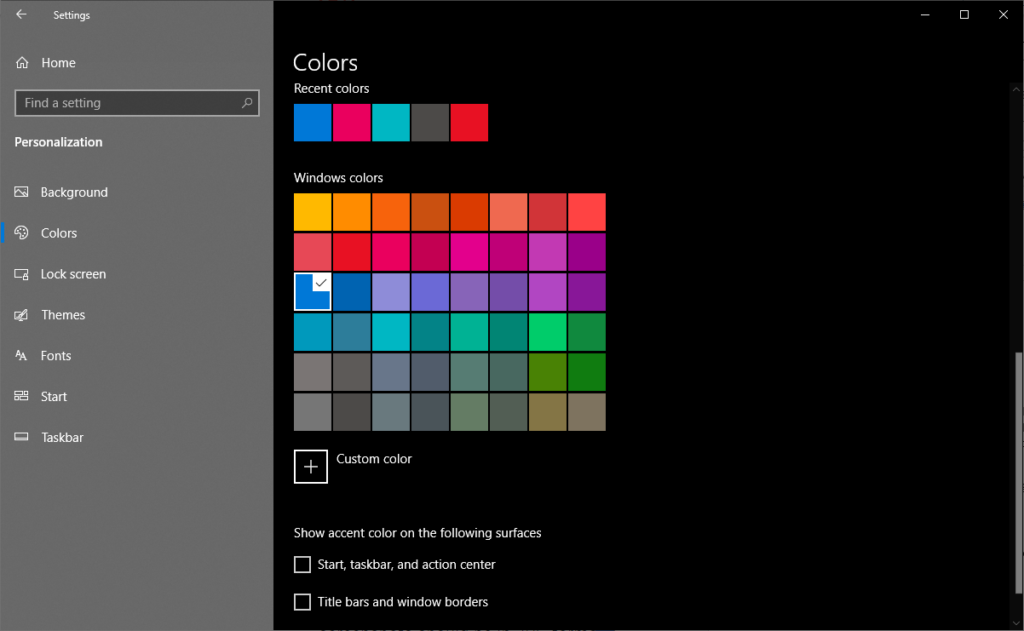Select lavender swatch in third row

point(391,291)
